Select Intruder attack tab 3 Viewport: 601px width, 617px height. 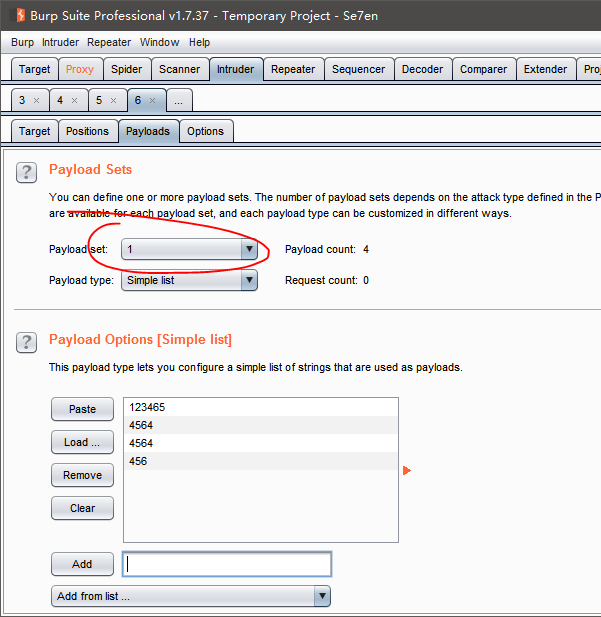(x=22, y=101)
